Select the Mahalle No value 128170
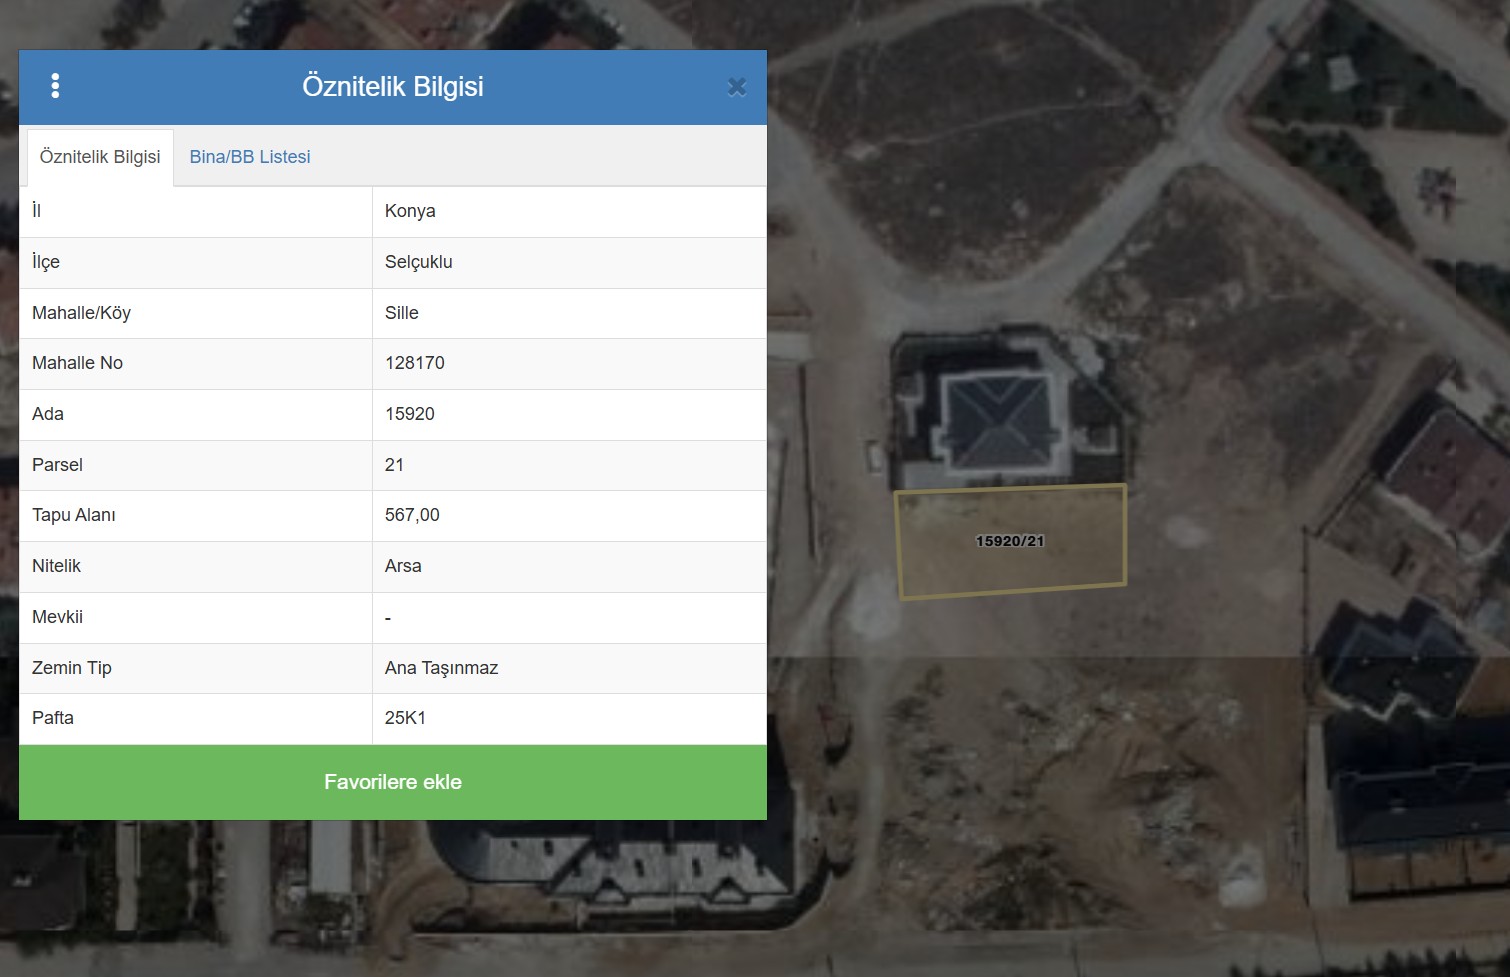The height and width of the screenshot is (977, 1510). [x=415, y=363]
